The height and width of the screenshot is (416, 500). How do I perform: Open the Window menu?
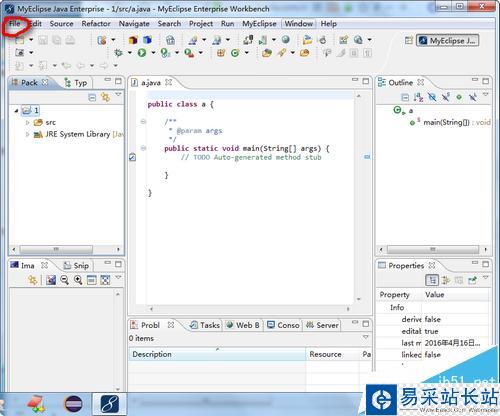(x=299, y=24)
